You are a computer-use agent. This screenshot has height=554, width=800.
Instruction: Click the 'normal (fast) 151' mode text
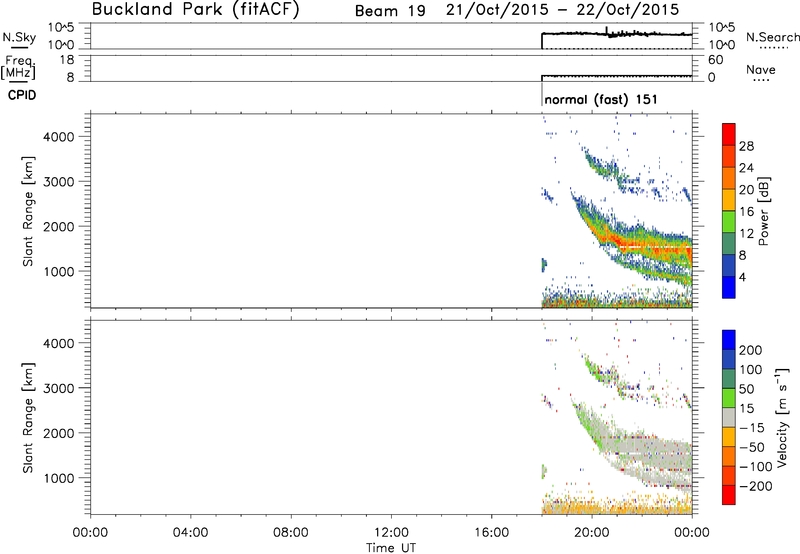click(x=601, y=99)
